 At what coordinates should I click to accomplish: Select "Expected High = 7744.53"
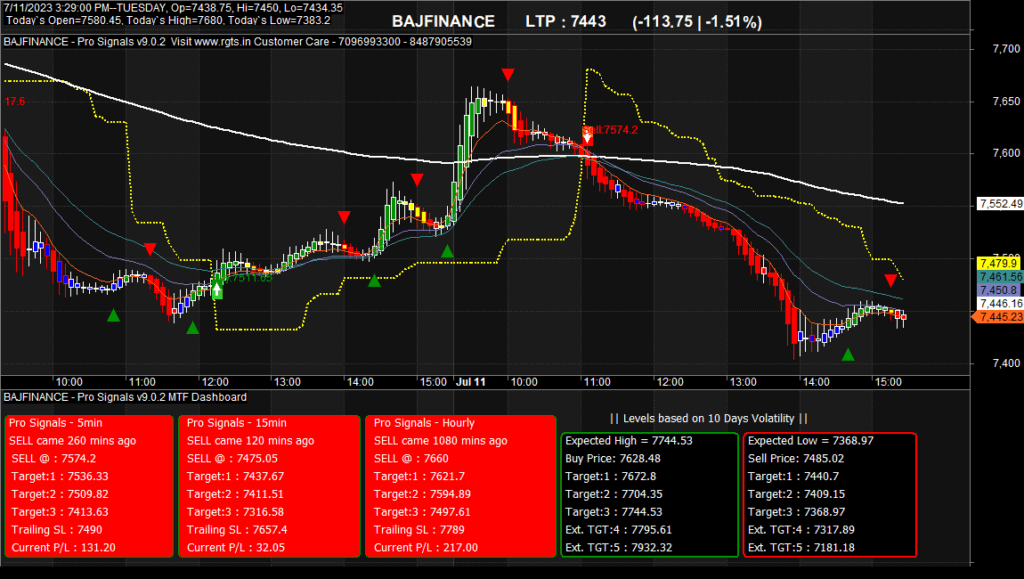coord(629,441)
